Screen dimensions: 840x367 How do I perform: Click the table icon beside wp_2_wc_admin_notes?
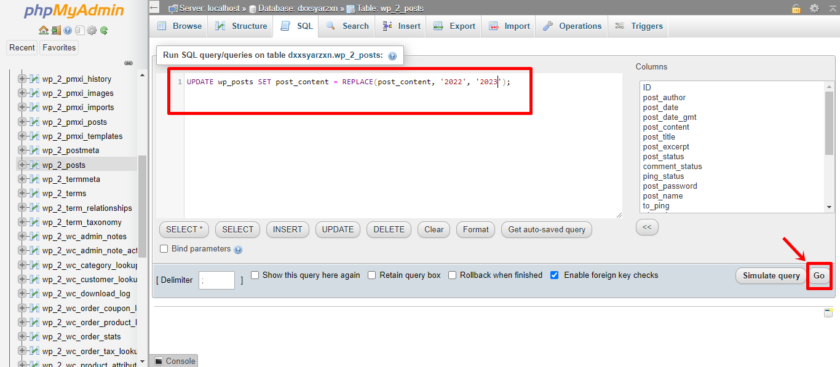pyautogui.click(x=34, y=236)
